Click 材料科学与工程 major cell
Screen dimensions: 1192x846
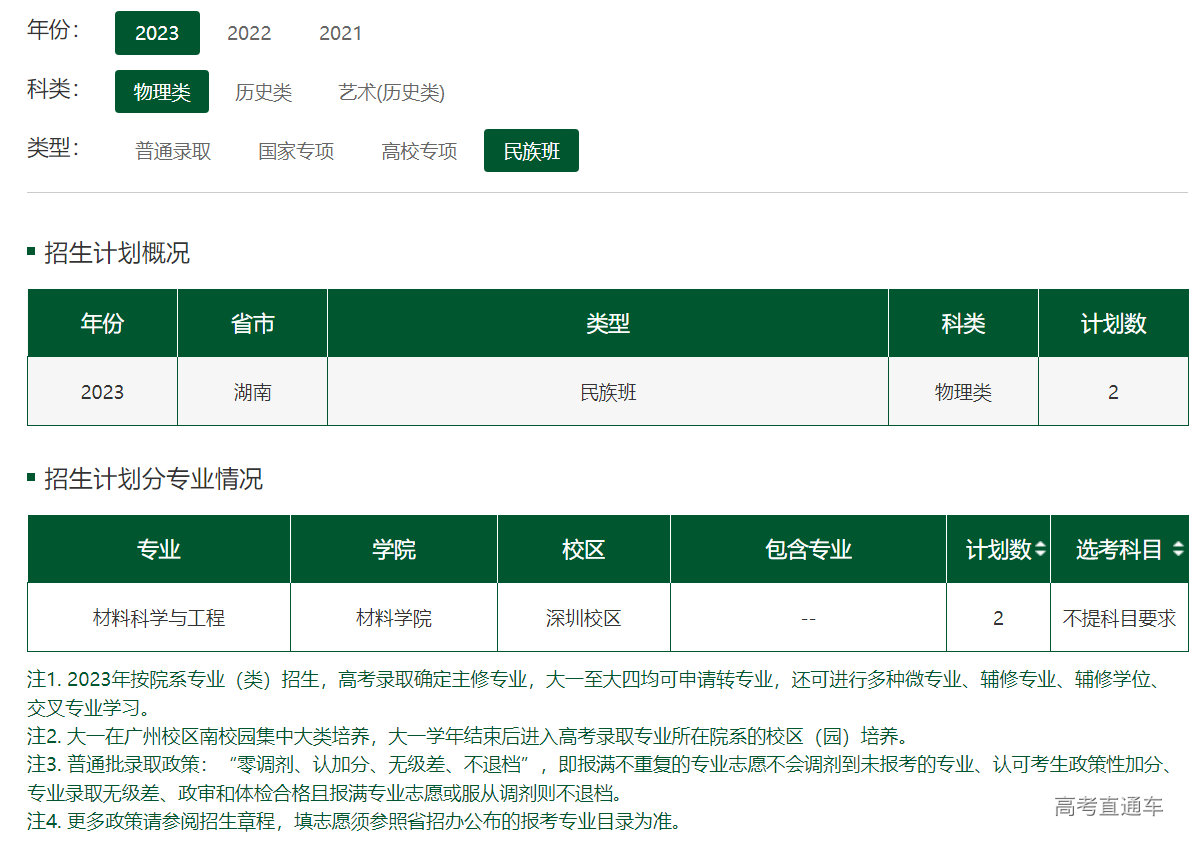[158, 618]
